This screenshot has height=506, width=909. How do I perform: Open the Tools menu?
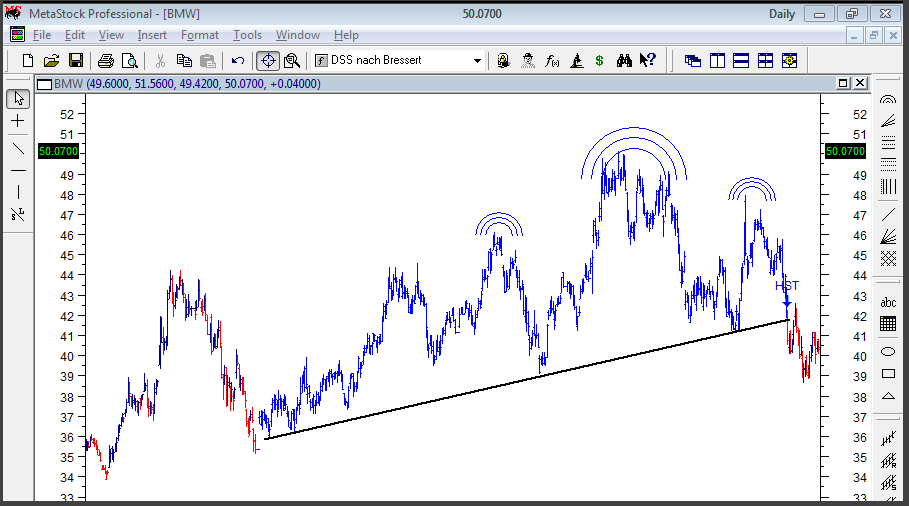pyautogui.click(x=247, y=35)
